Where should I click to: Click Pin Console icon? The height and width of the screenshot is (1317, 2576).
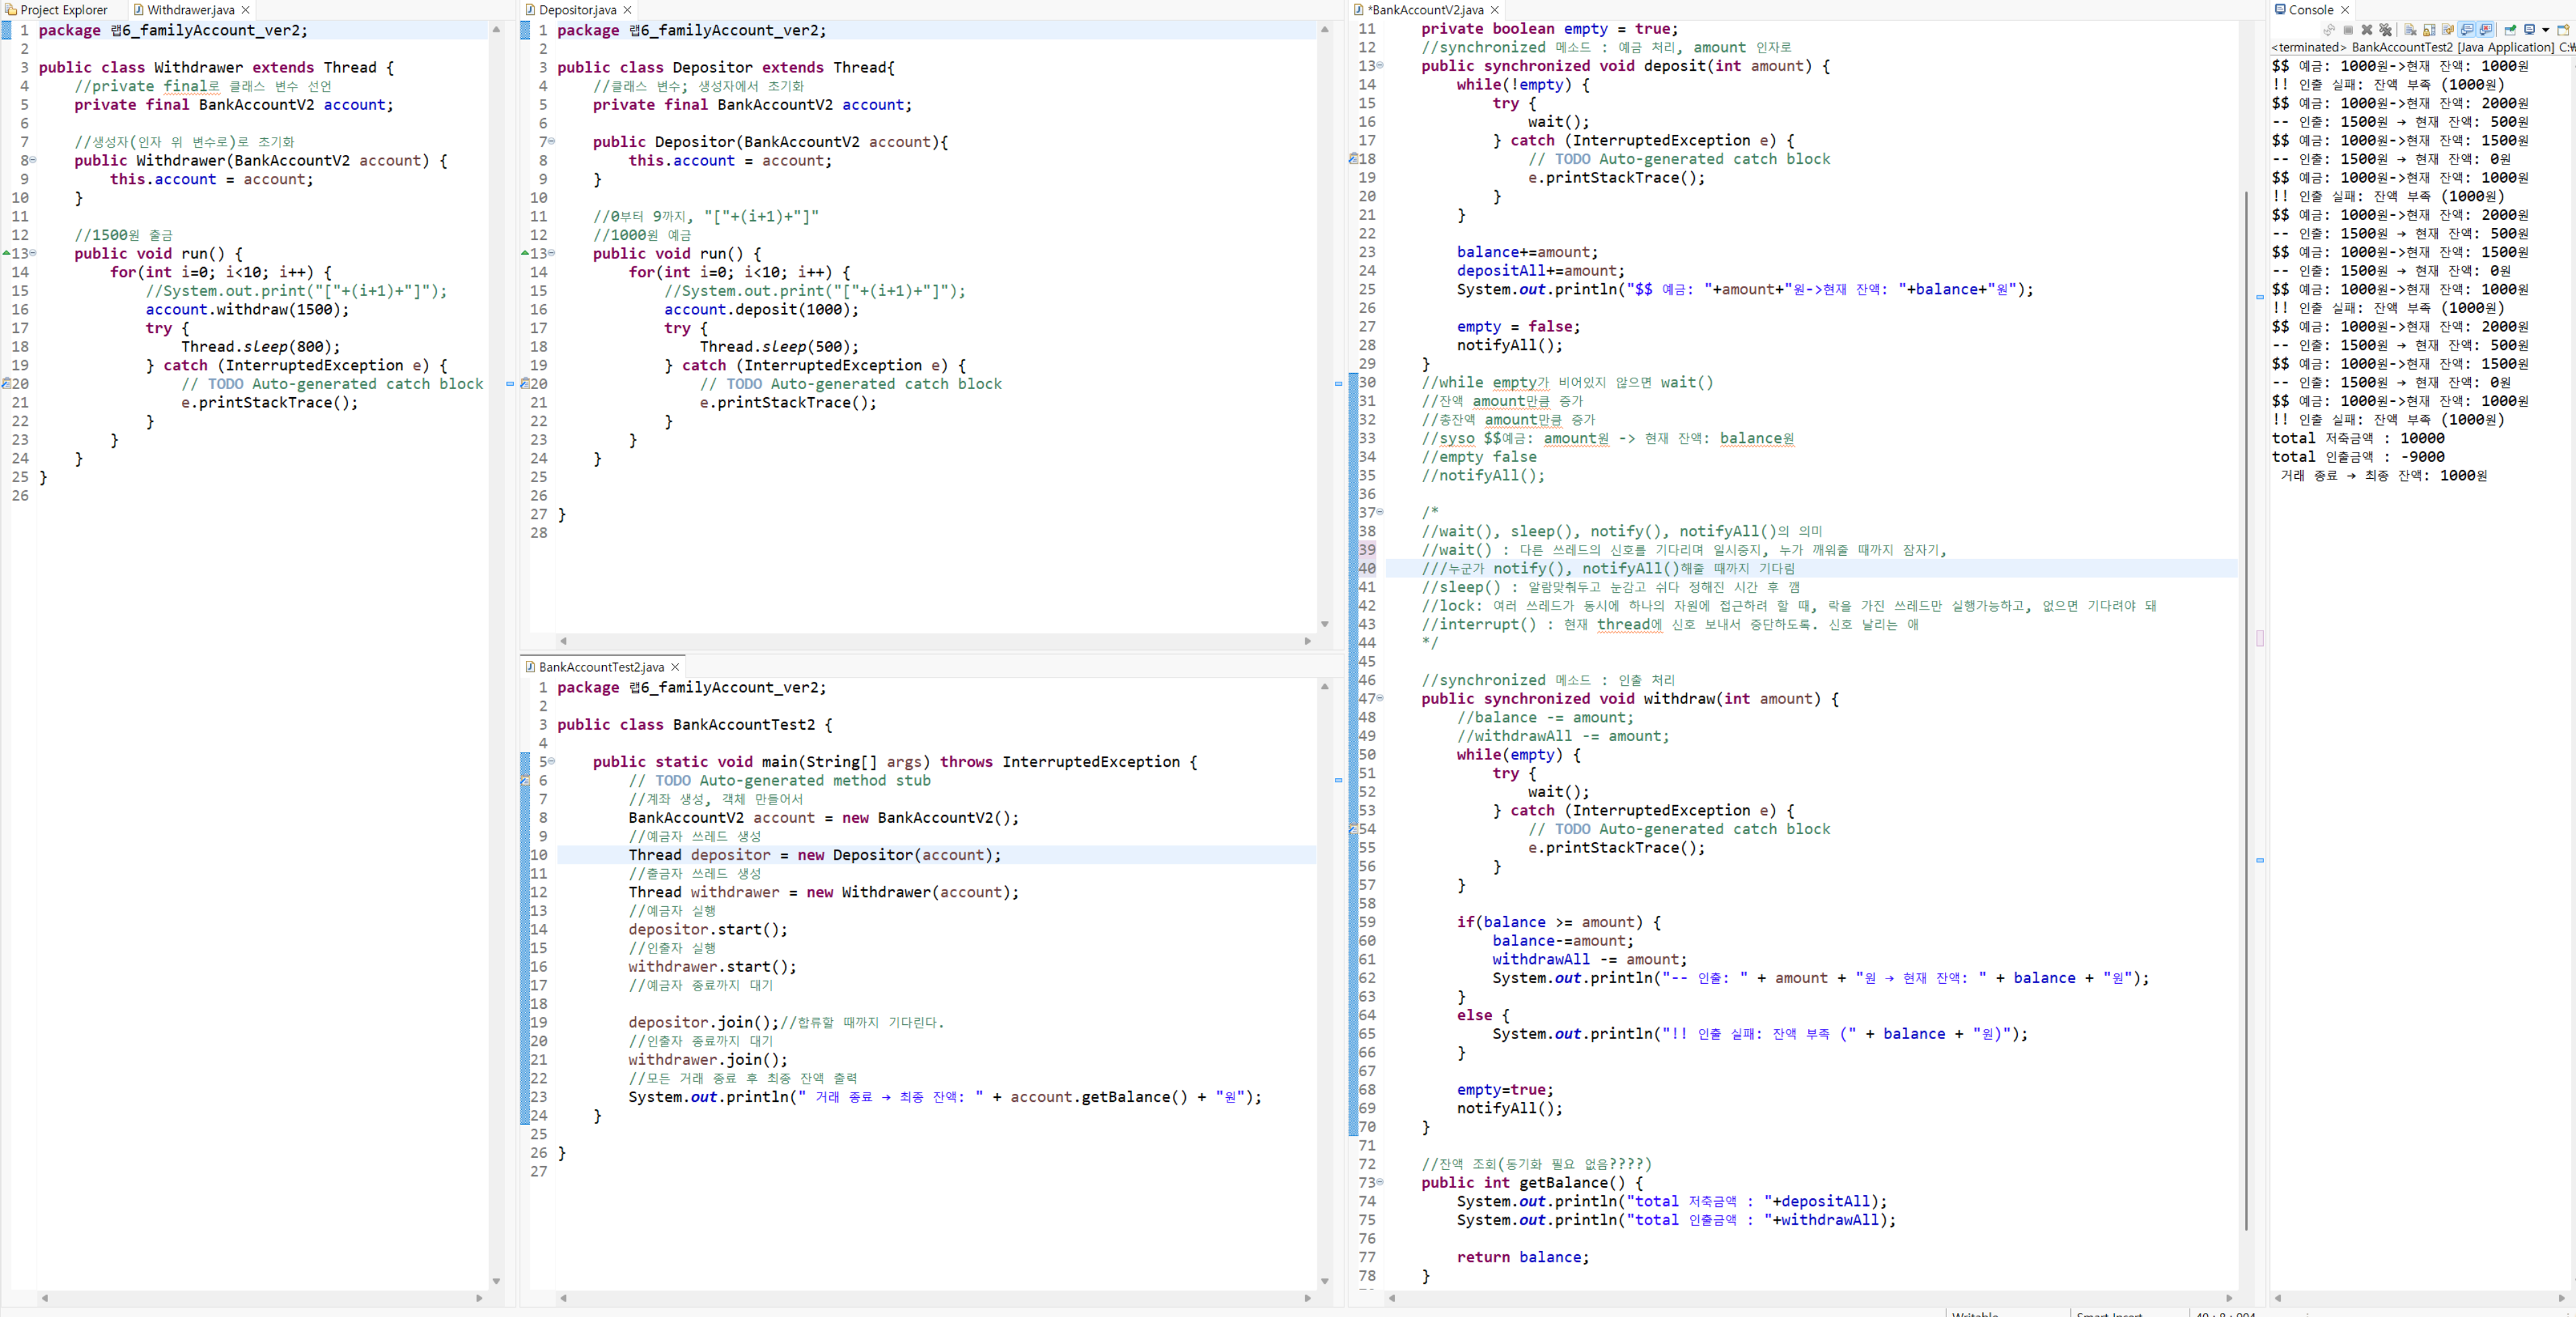tap(2510, 30)
